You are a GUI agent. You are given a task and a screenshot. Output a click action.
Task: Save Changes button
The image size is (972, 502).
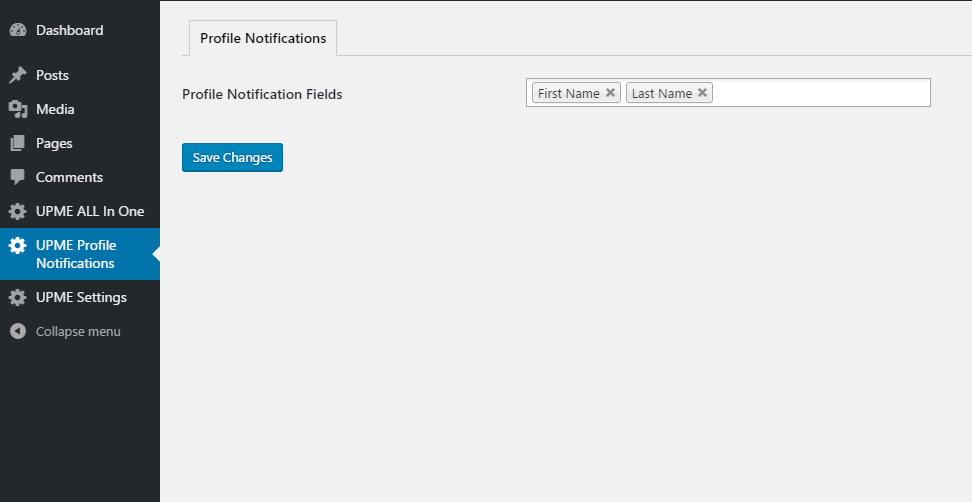[x=232, y=157]
